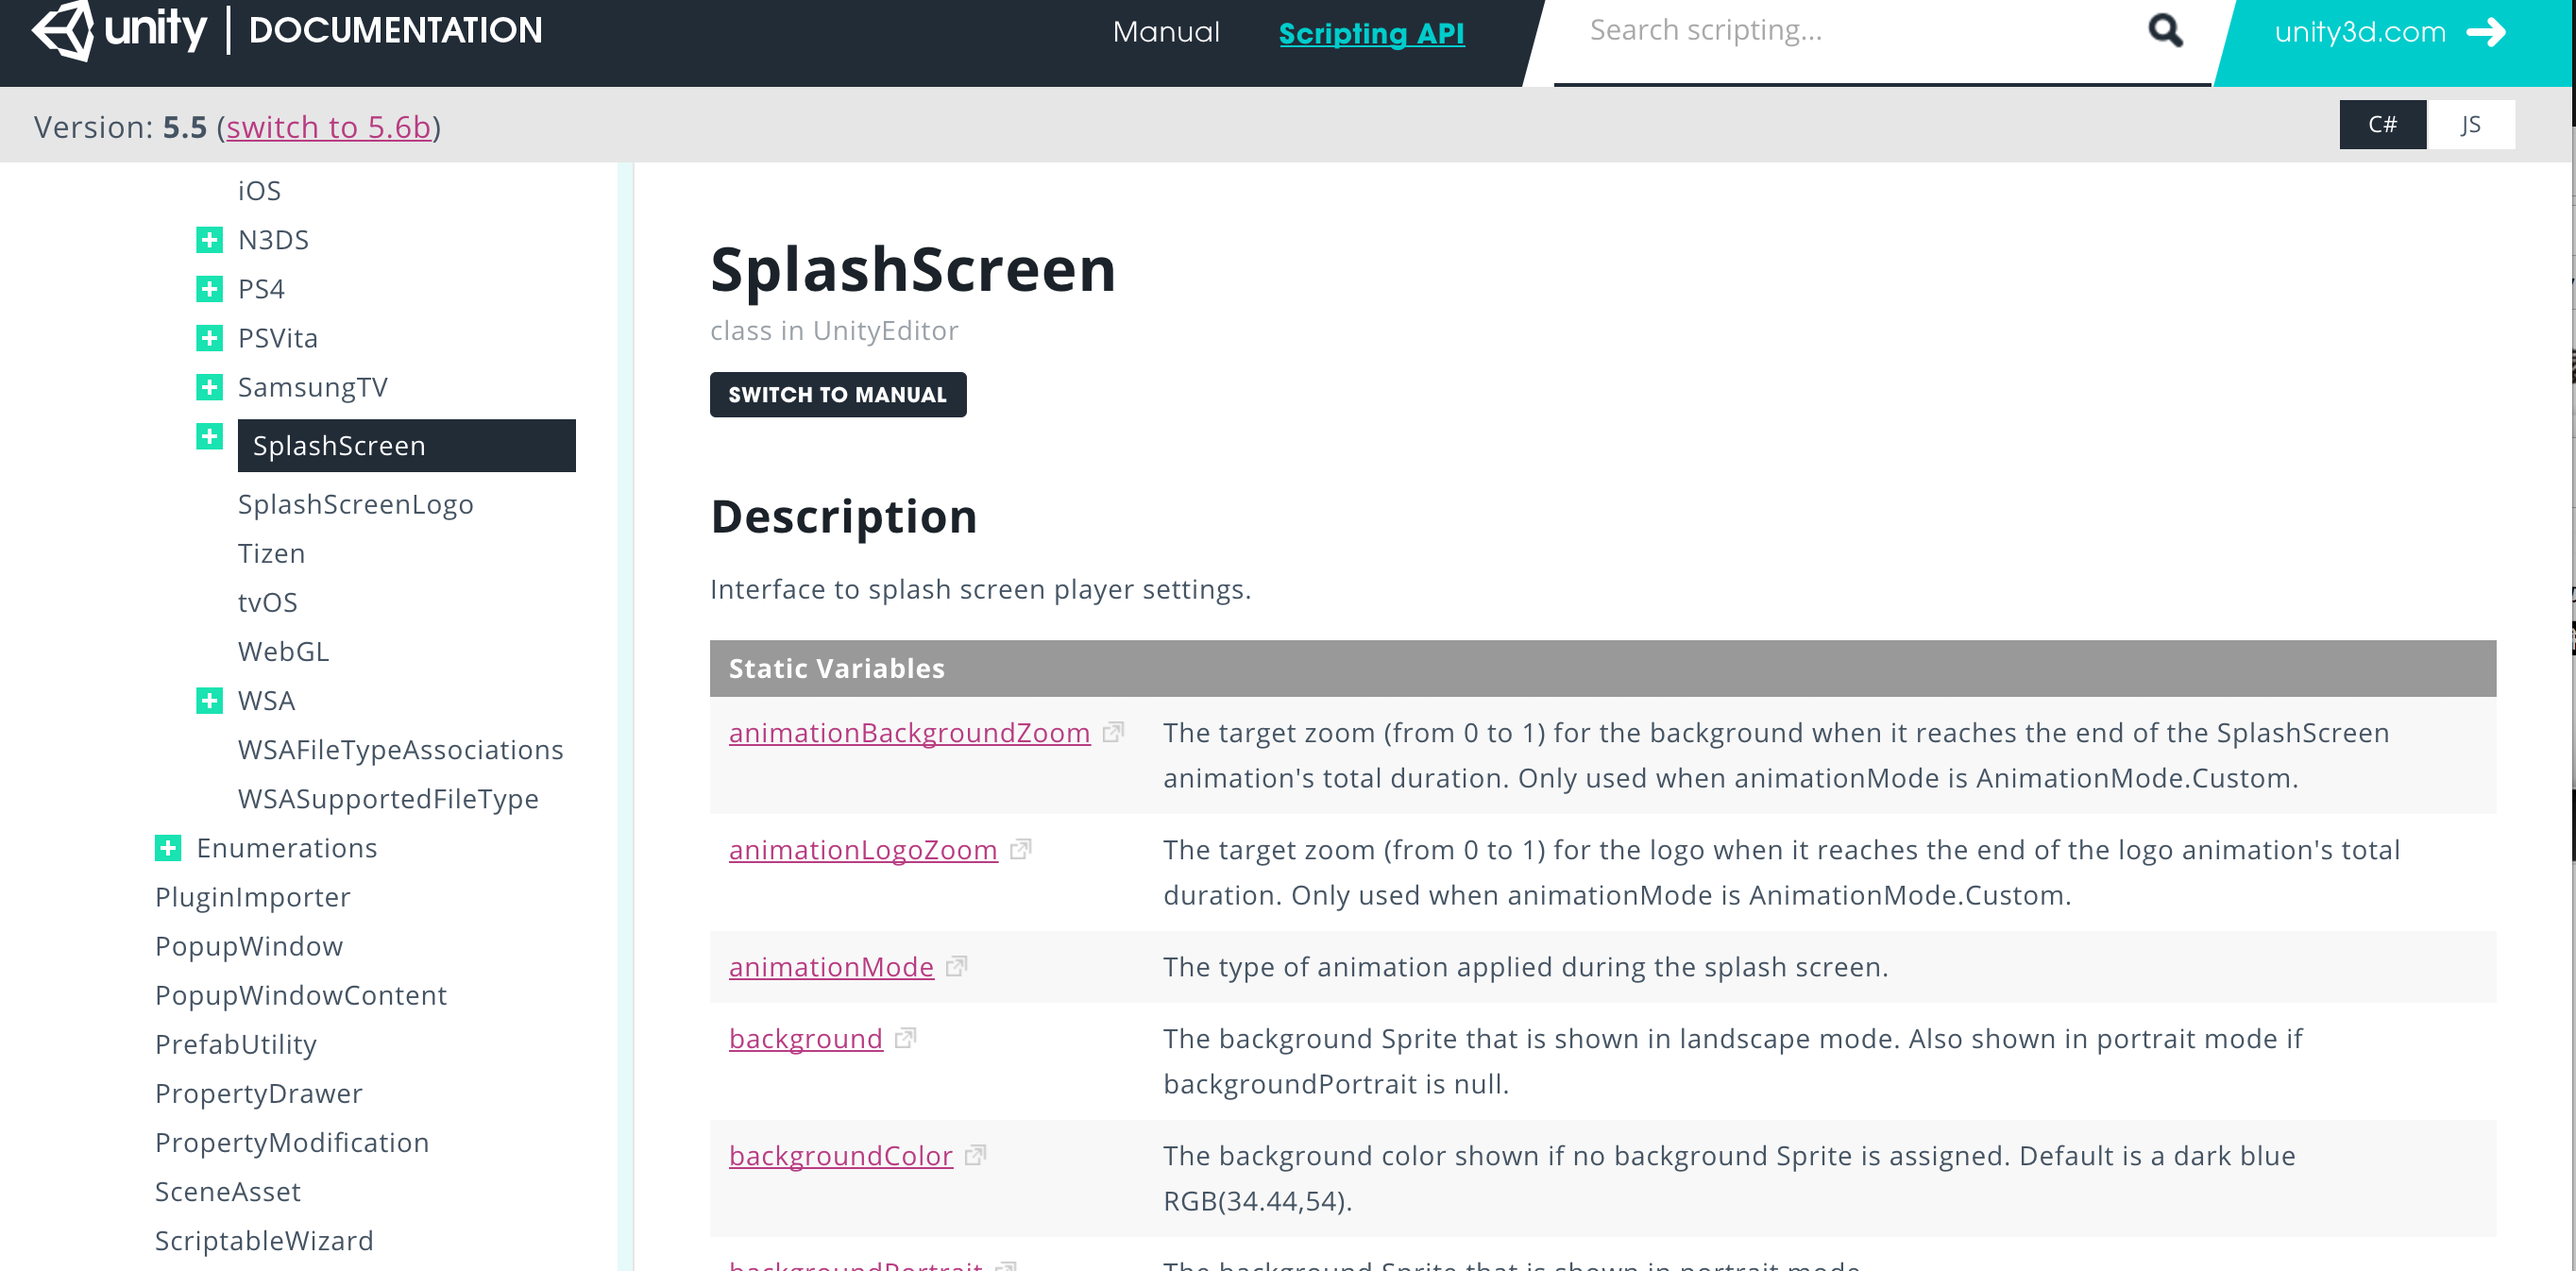Select PropertyDrawer in the sidebar
This screenshot has width=2576, height=1271.
tap(258, 1093)
